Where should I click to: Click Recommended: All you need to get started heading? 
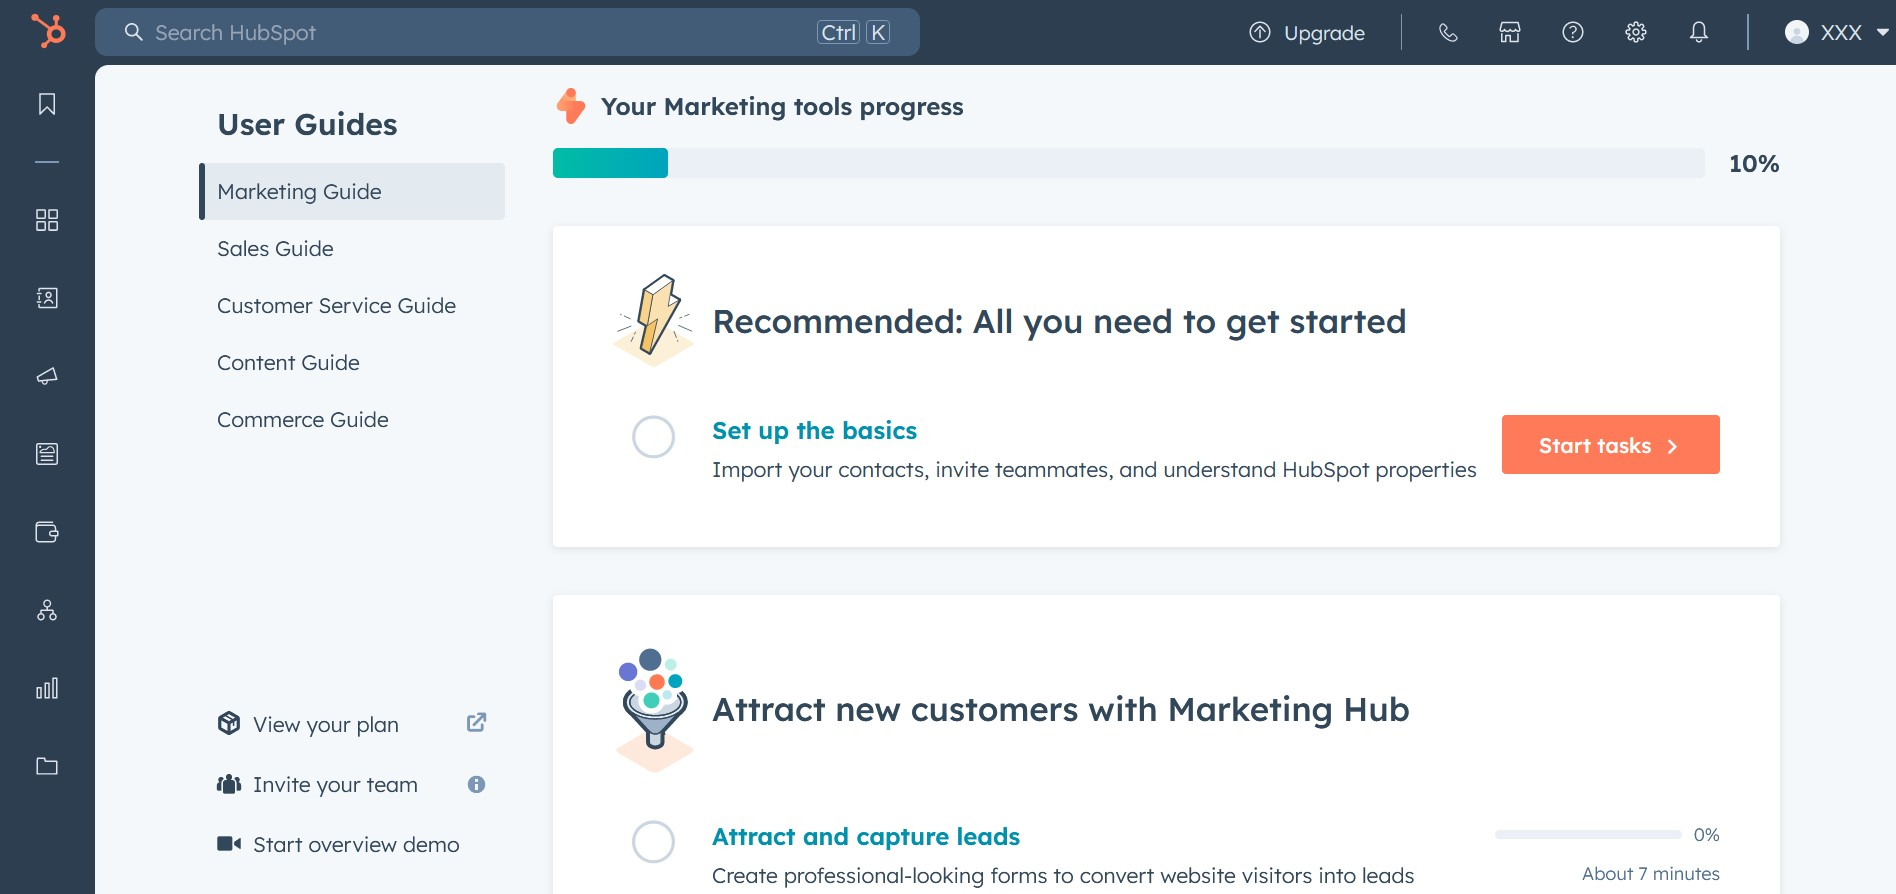1059,322
